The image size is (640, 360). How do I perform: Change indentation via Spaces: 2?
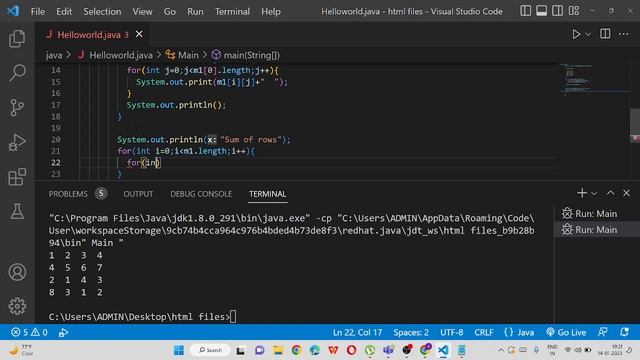pos(411,333)
